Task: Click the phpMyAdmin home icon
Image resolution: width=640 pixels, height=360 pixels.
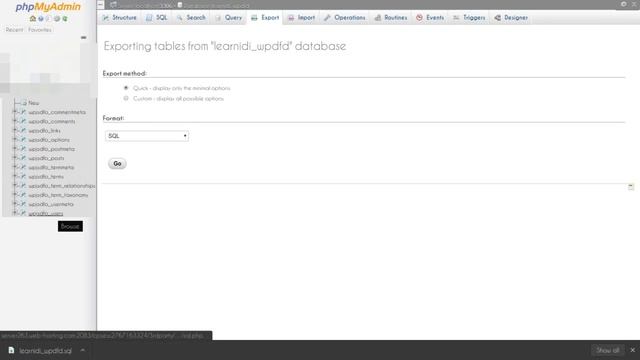Action: pyautogui.click(x=33, y=18)
